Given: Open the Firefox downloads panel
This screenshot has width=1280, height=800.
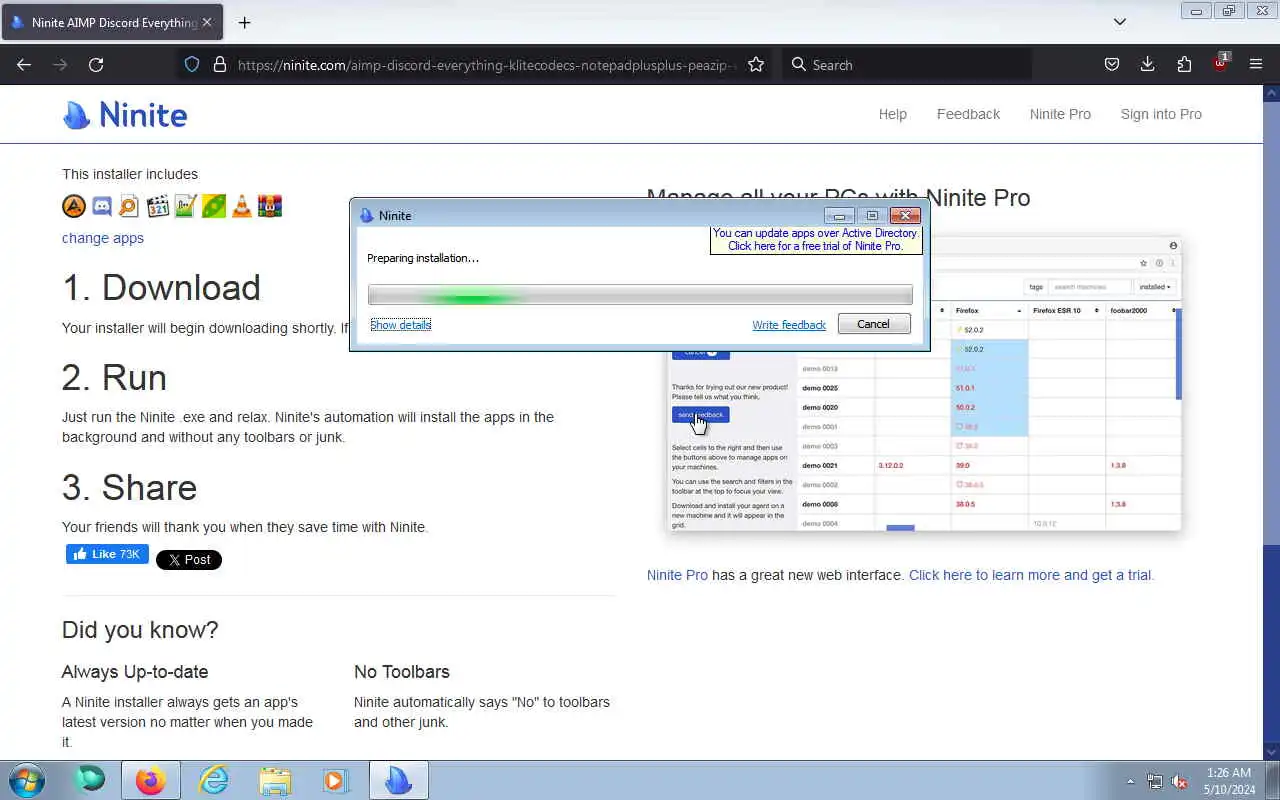Looking at the screenshot, I should pos(1147,64).
